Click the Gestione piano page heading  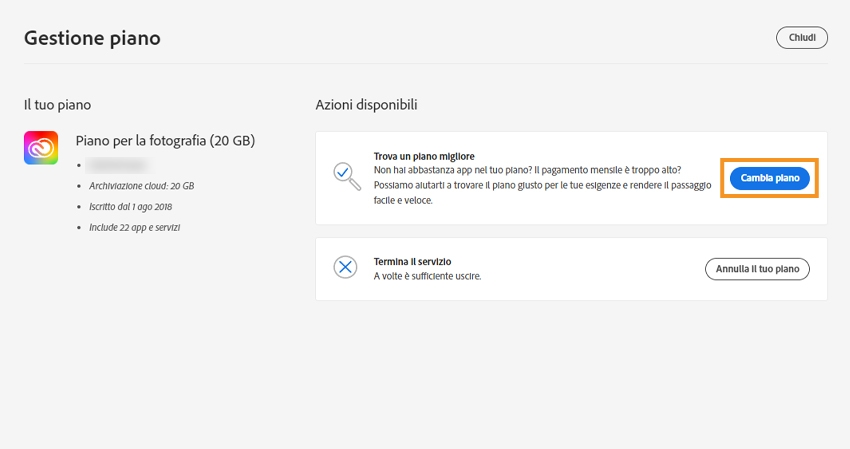click(92, 38)
